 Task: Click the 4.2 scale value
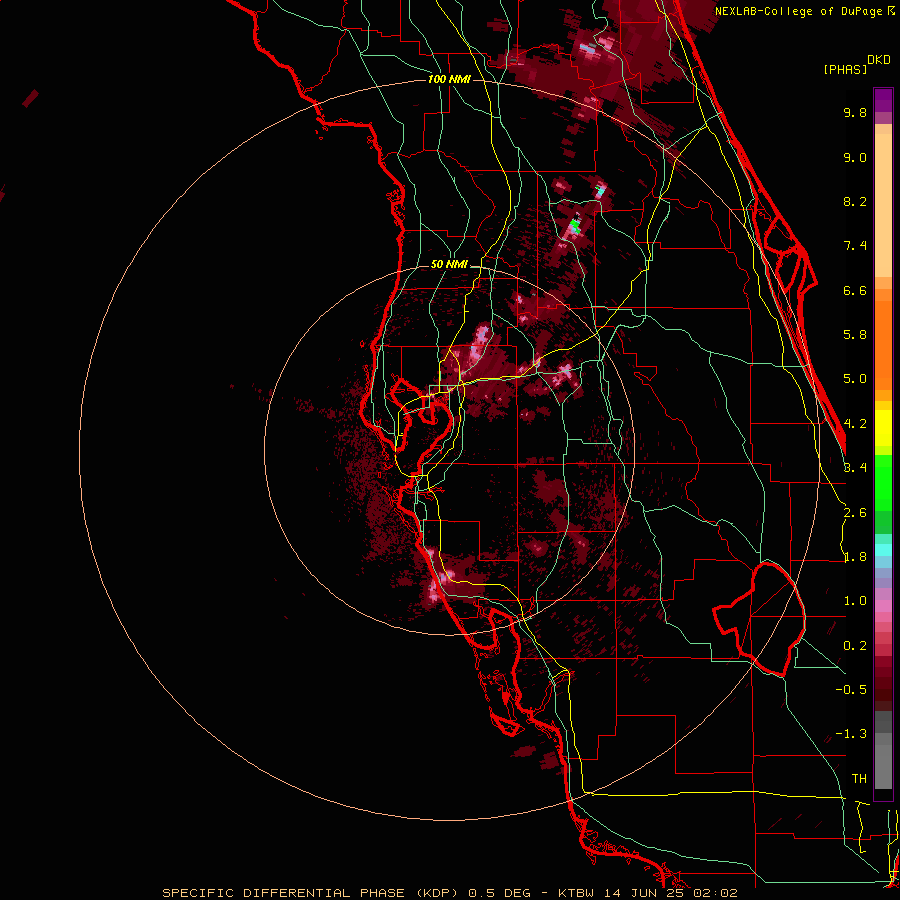pos(855,424)
